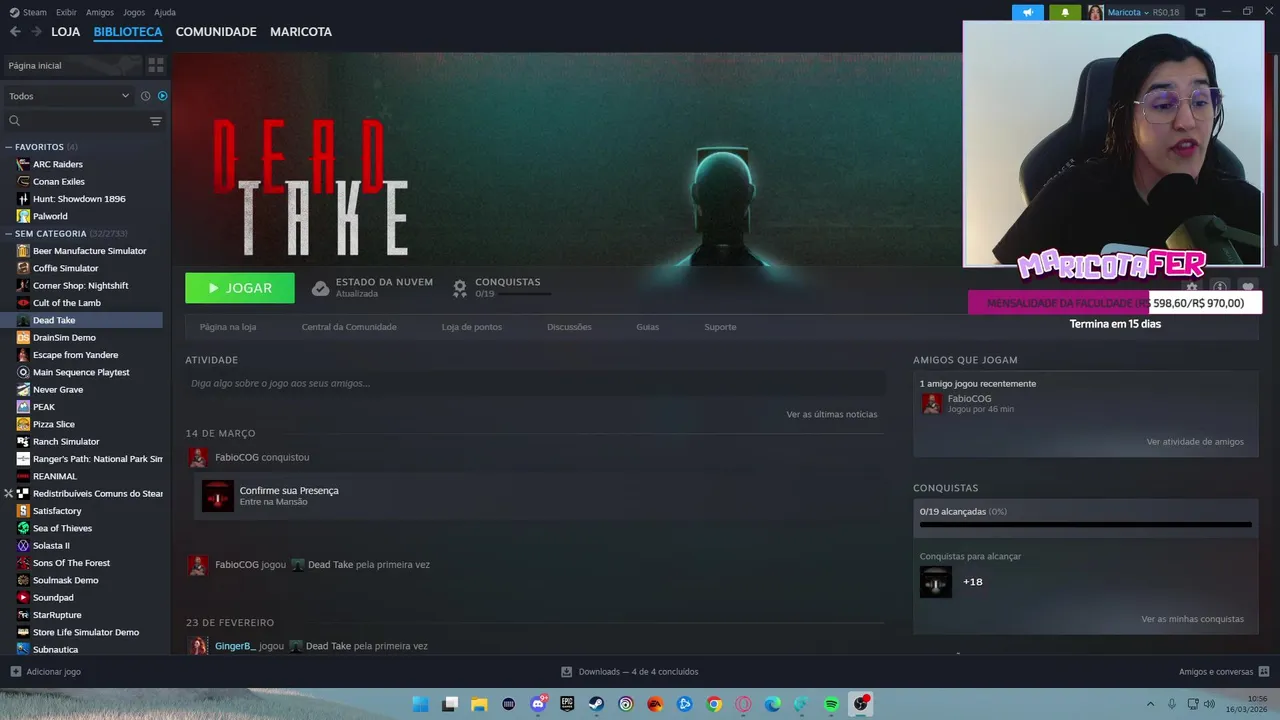
Task: Open the Downloads status bar
Action: [x=630, y=672]
